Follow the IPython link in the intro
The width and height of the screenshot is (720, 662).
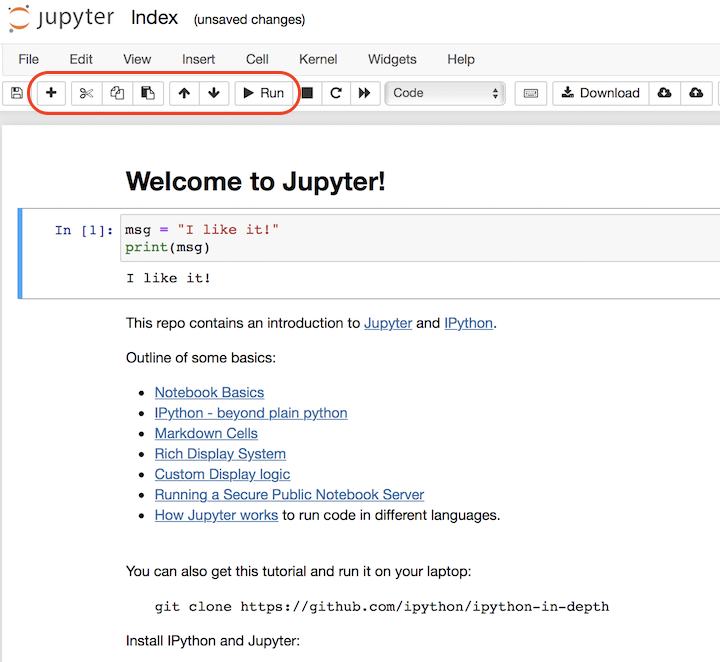[468, 323]
